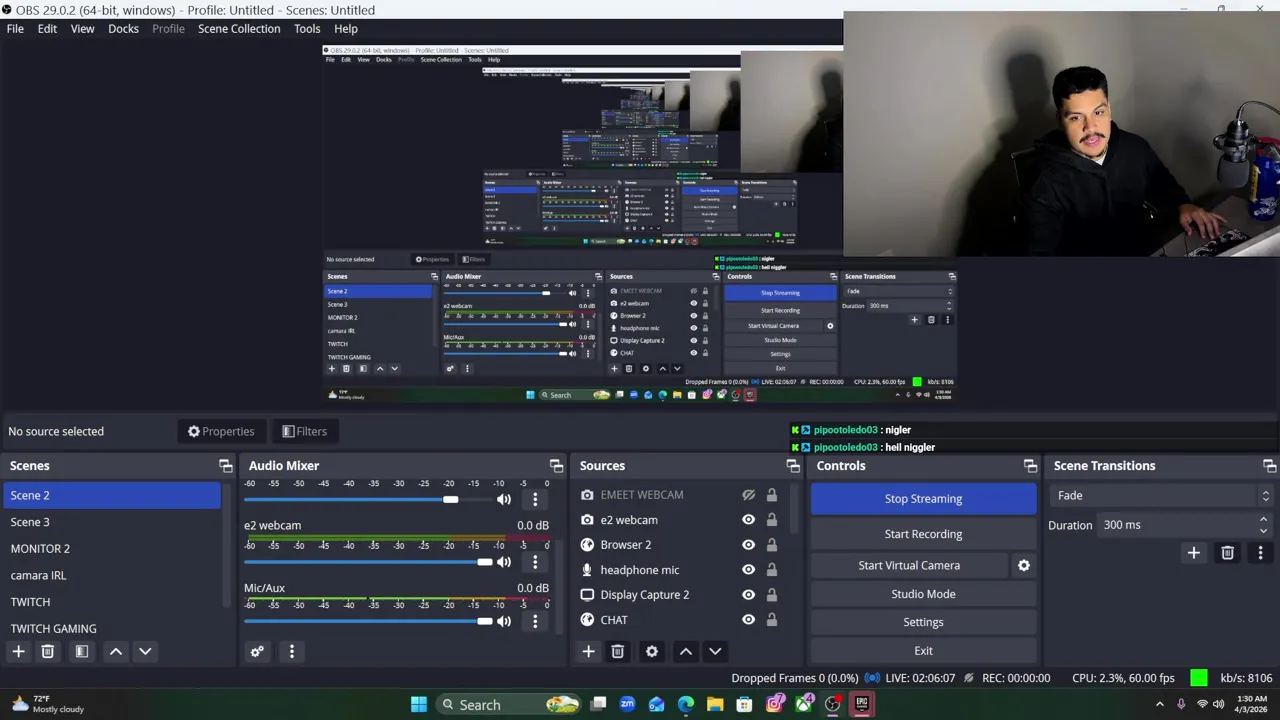Pop out the Audio Mixer dock
Screen dimensions: 1280x720
[x=556, y=466]
